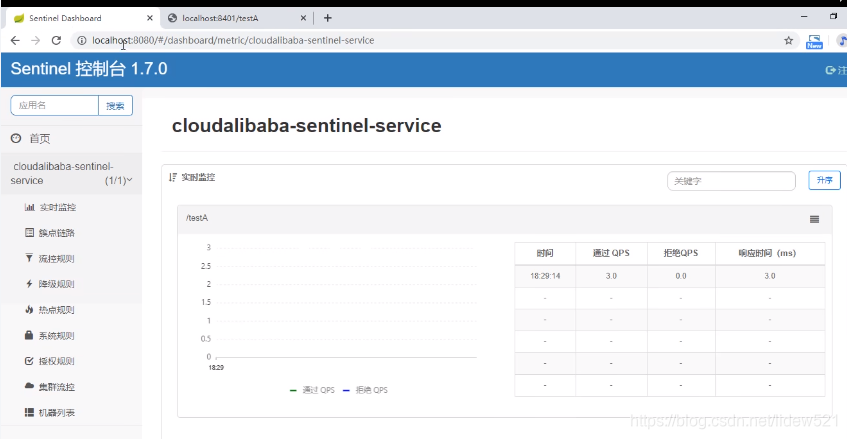Viewport: 847px width, 439px height.
Task: Click the logout icon in Sentinel header
Action: tap(830, 70)
